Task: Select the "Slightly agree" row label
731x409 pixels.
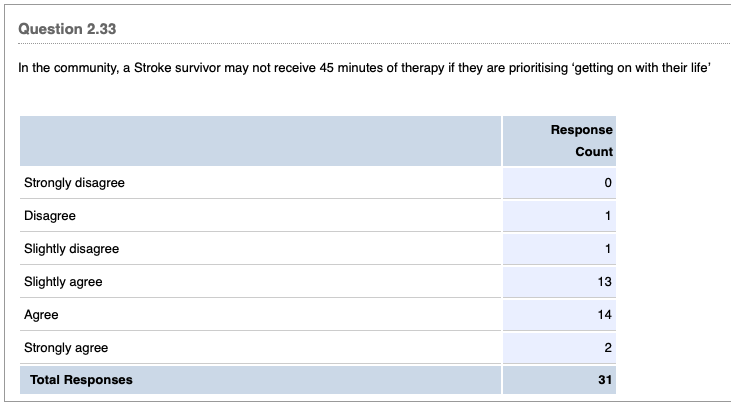Action: coord(63,282)
